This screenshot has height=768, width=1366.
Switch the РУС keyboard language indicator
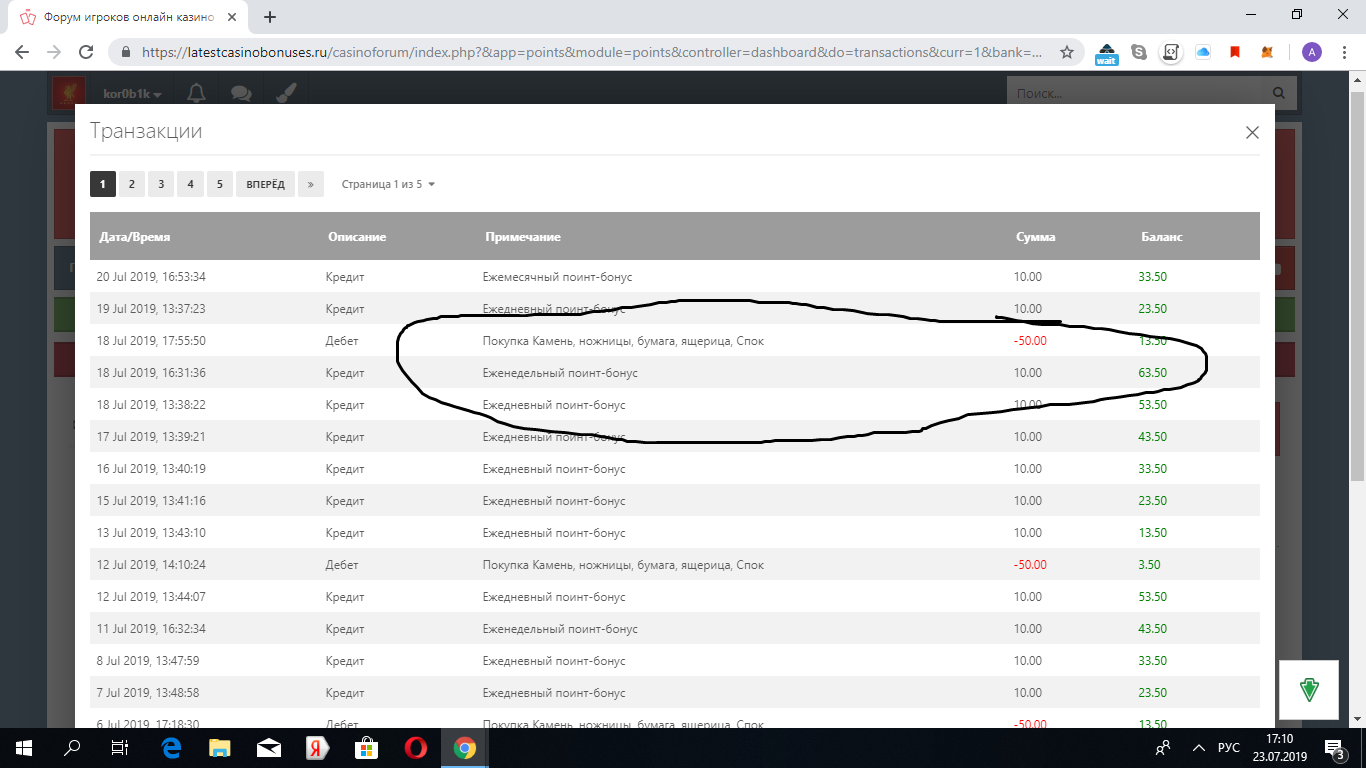pyautogui.click(x=1228, y=748)
